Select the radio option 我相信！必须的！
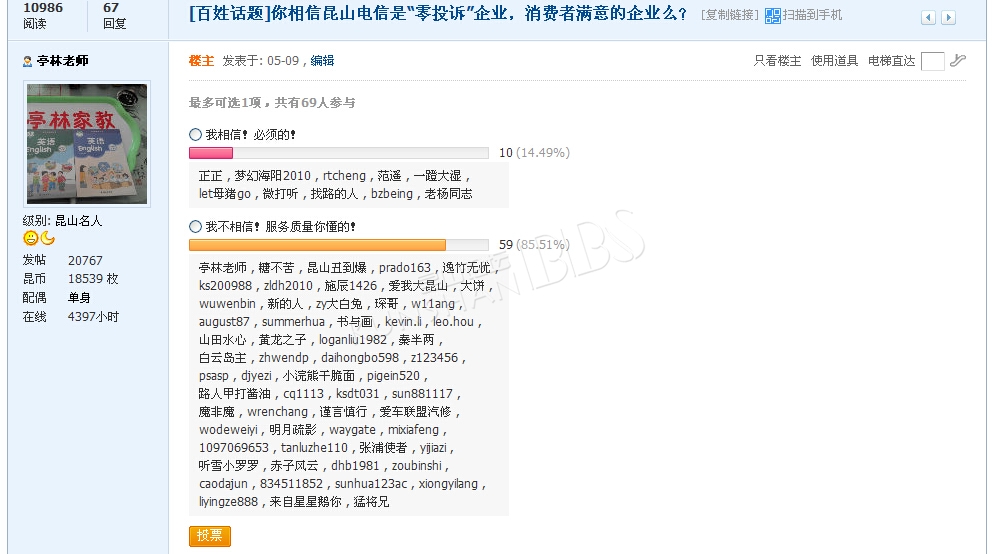Viewport: 993px width, 554px height. pyautogui.click(x=195, y=135)
